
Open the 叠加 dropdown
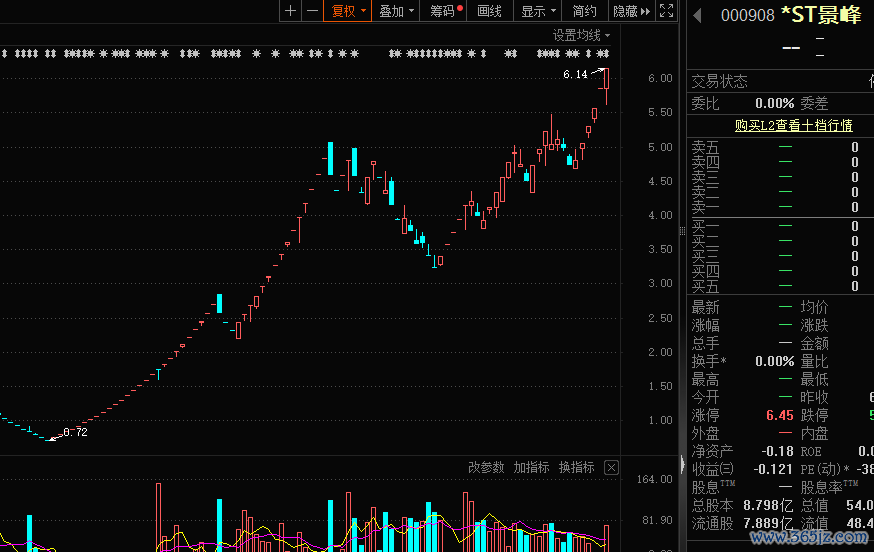(396, 11)
